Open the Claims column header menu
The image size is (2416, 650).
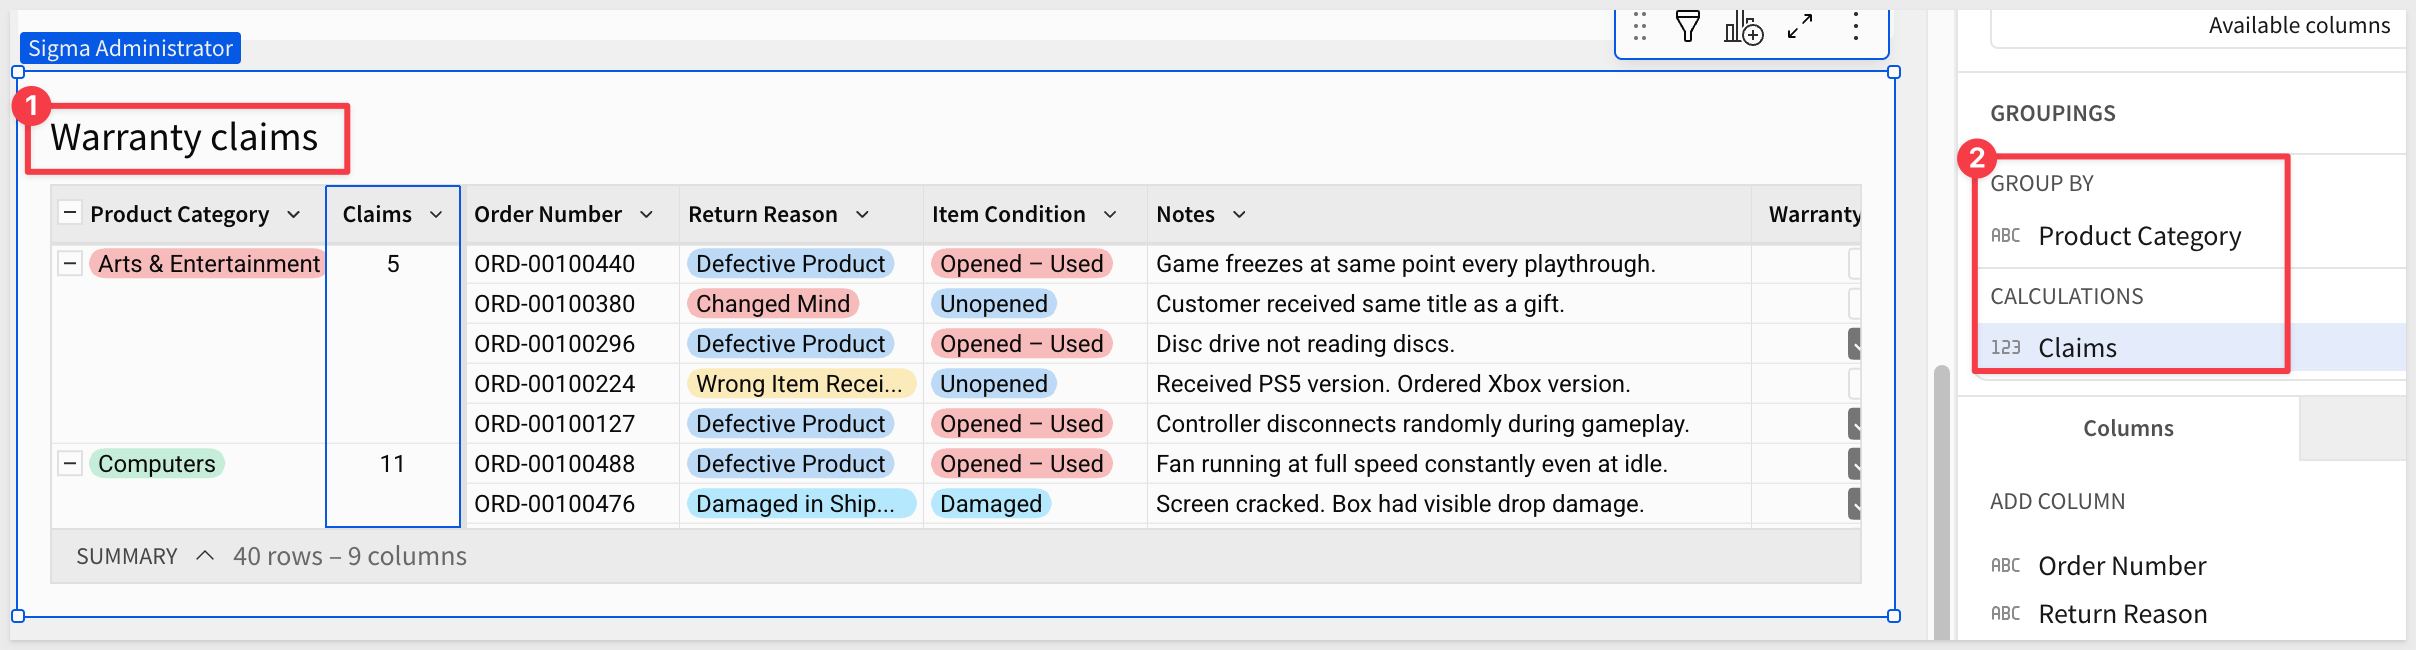(x=436, y=215)
